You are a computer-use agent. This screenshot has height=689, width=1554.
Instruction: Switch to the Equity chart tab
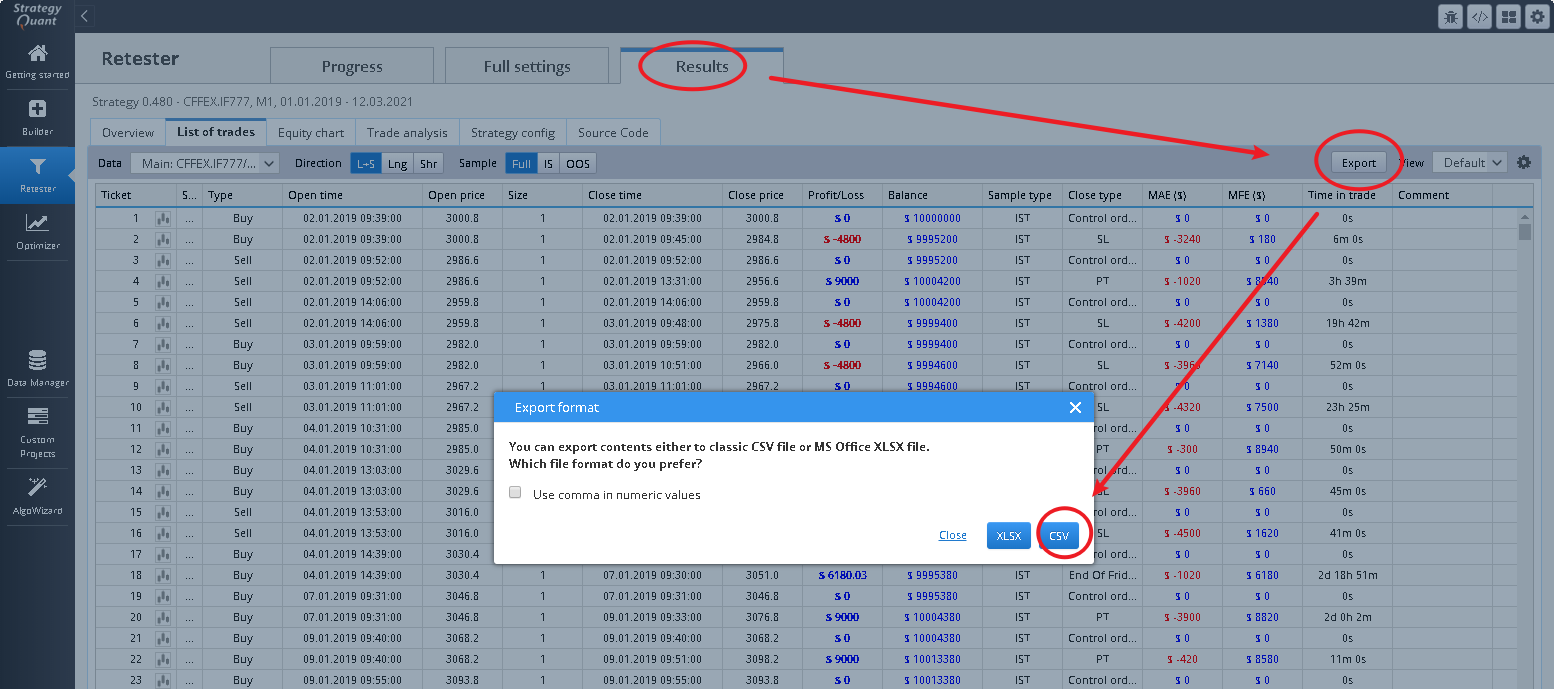tap(310, 132)
